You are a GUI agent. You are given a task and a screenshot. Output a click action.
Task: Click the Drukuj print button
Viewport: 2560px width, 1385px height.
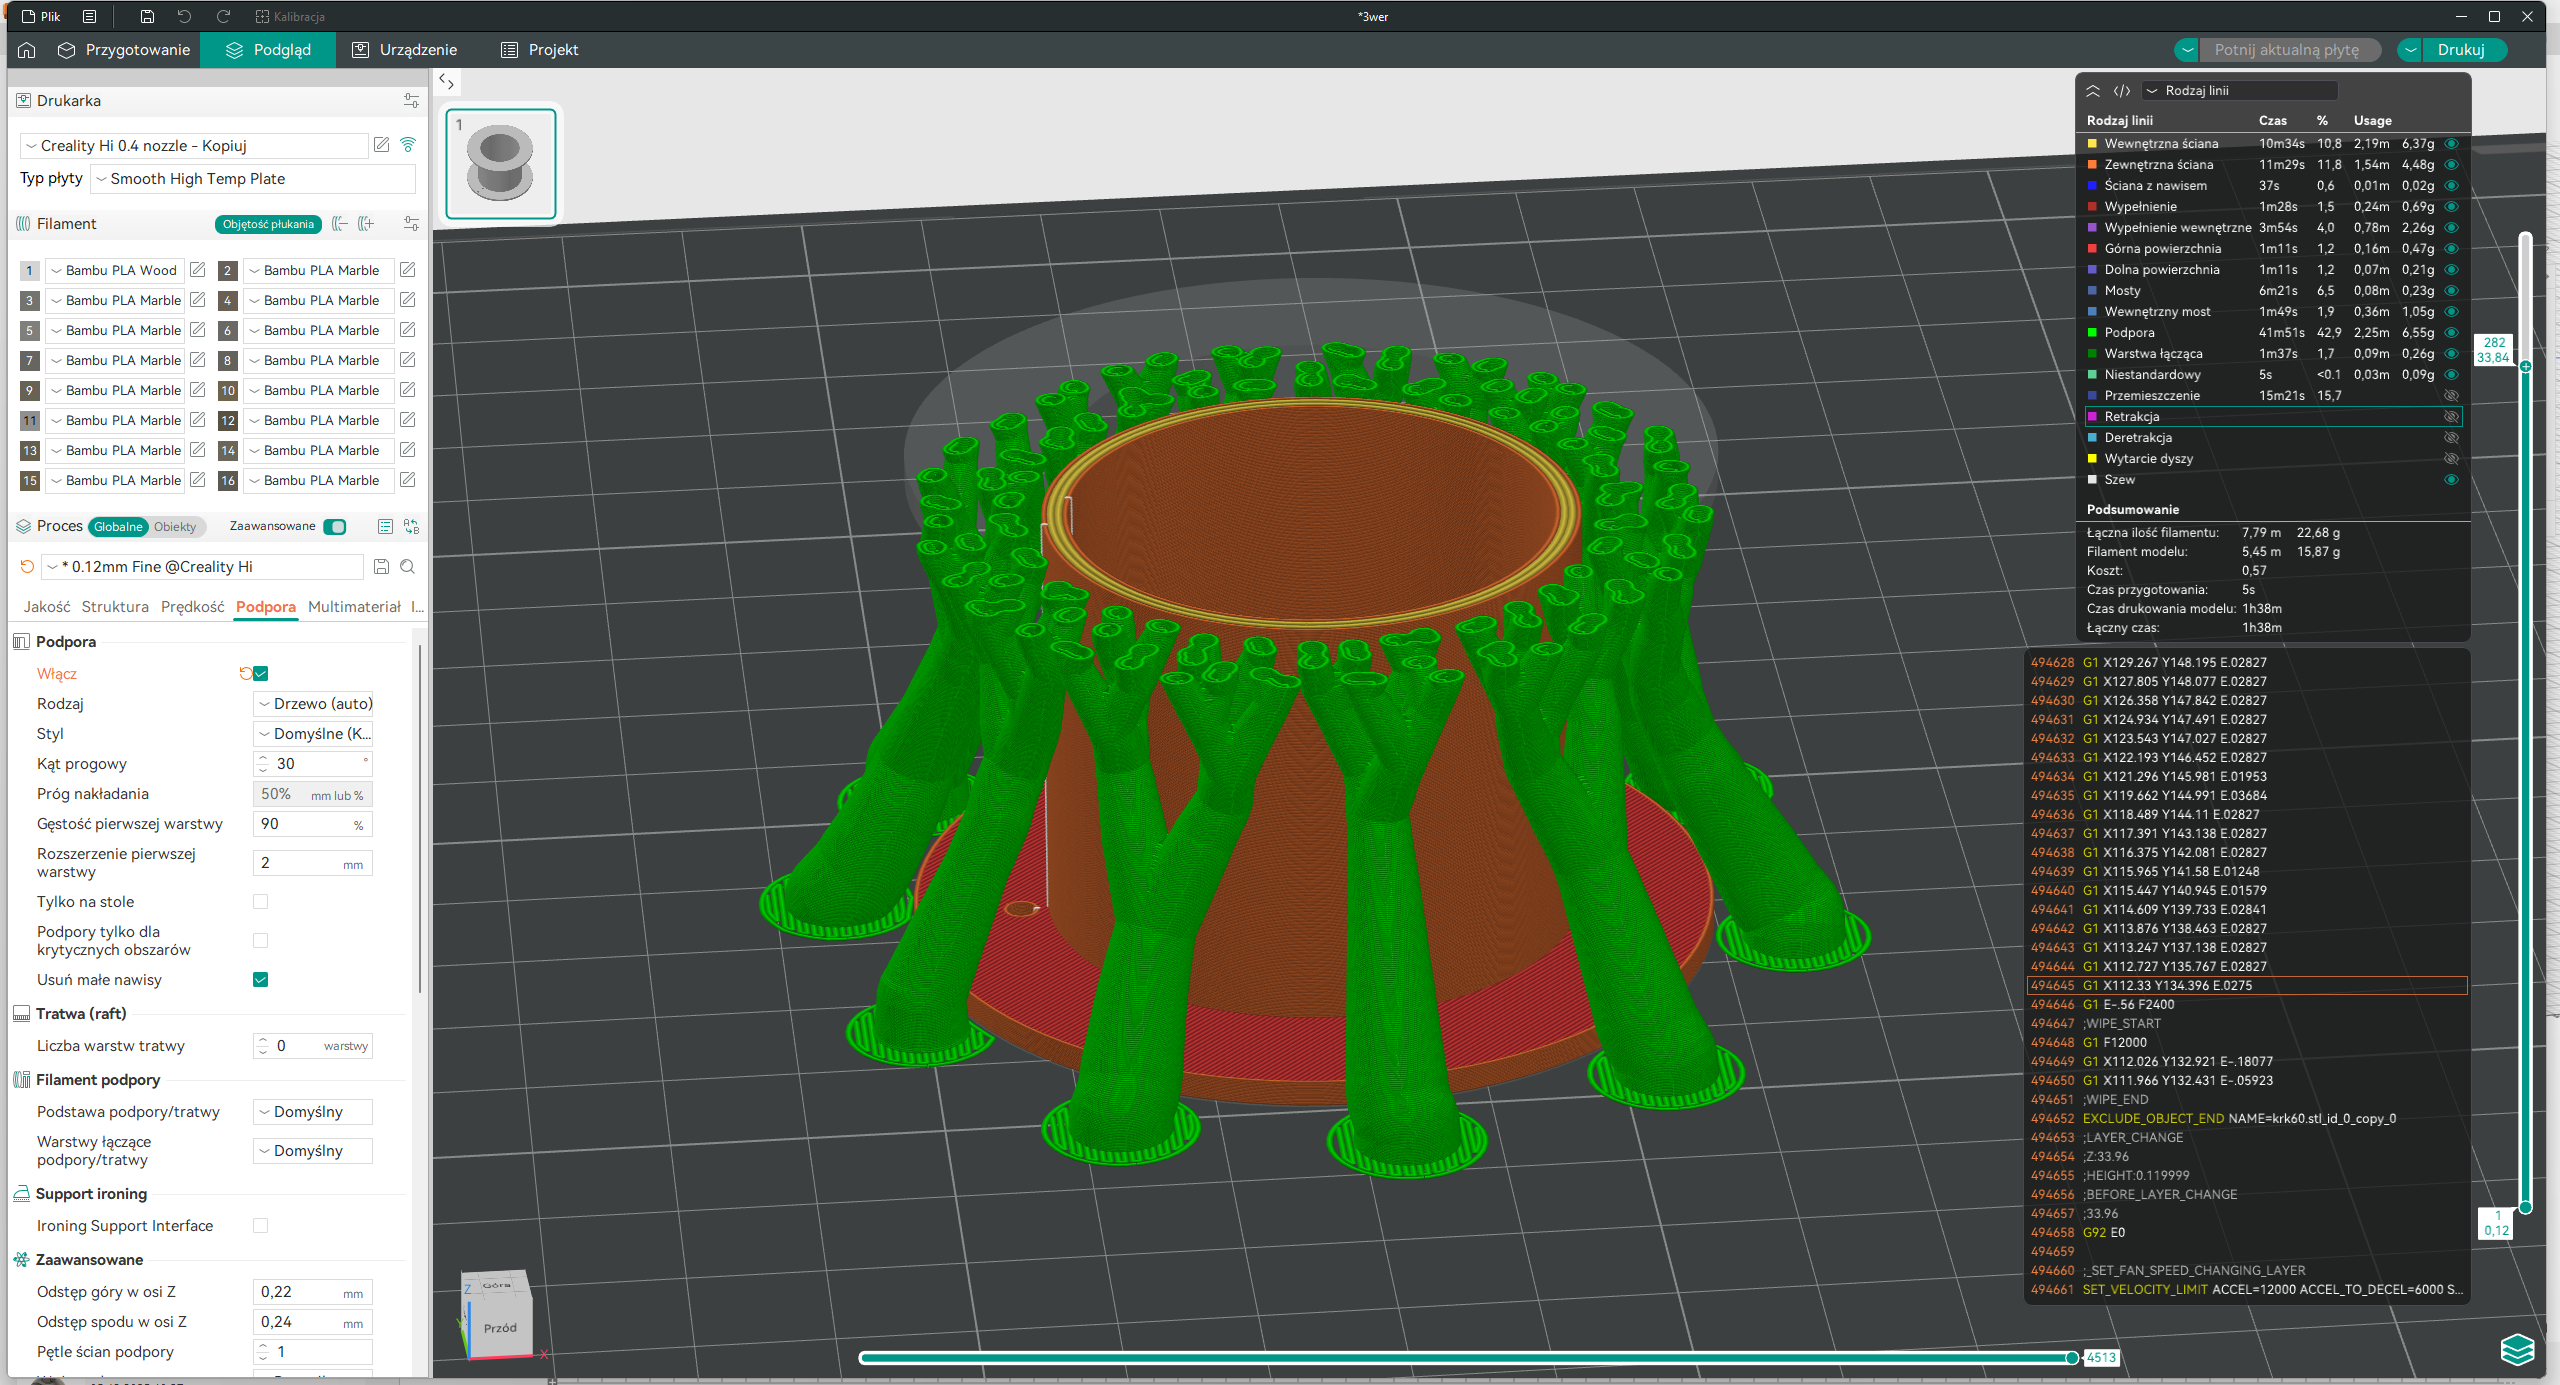pos(2462,50)
